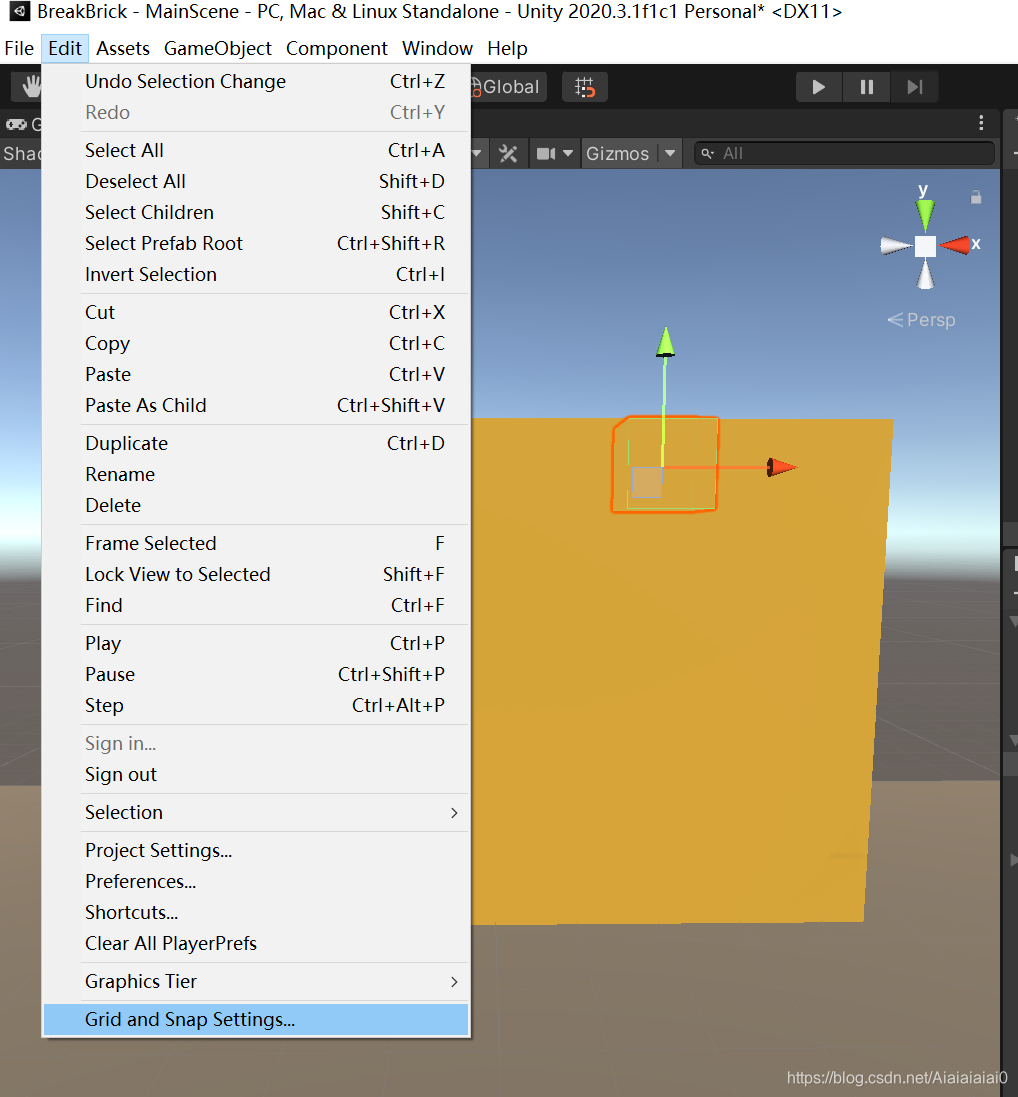
Task: Open Gizmos dropdown arrow
Action: point(670,153)
